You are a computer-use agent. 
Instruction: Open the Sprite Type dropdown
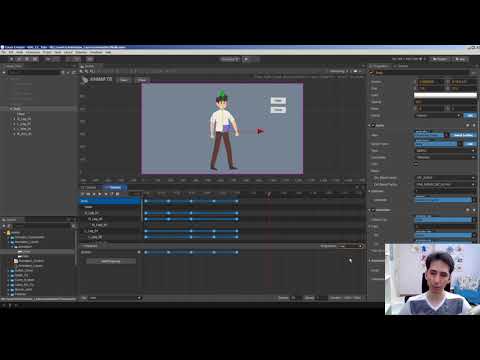(445, 151)
